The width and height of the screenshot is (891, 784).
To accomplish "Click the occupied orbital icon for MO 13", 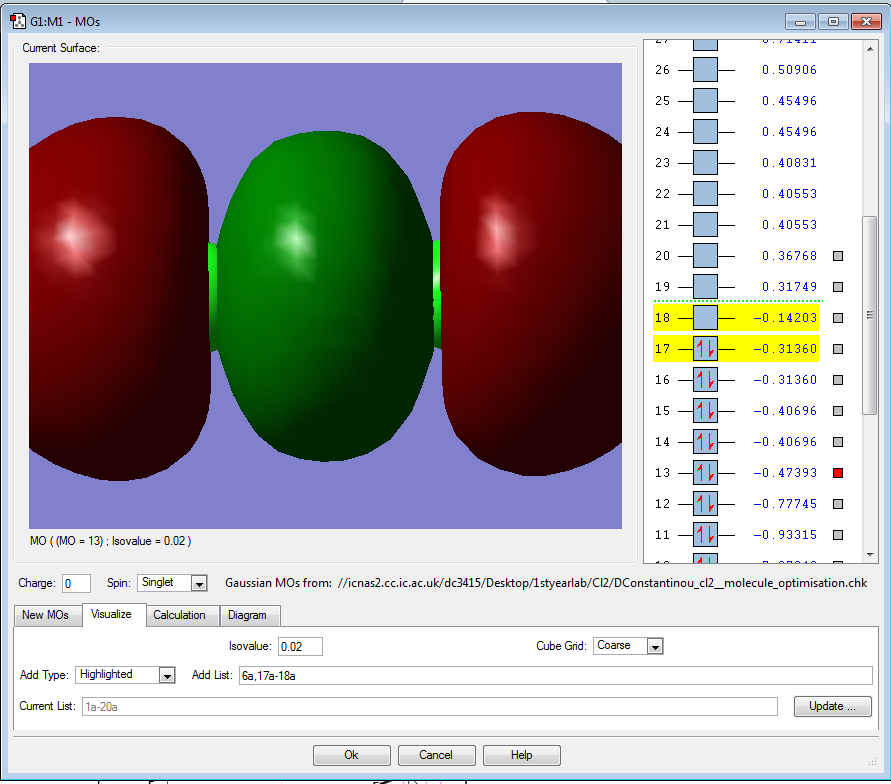I will 705,473.
